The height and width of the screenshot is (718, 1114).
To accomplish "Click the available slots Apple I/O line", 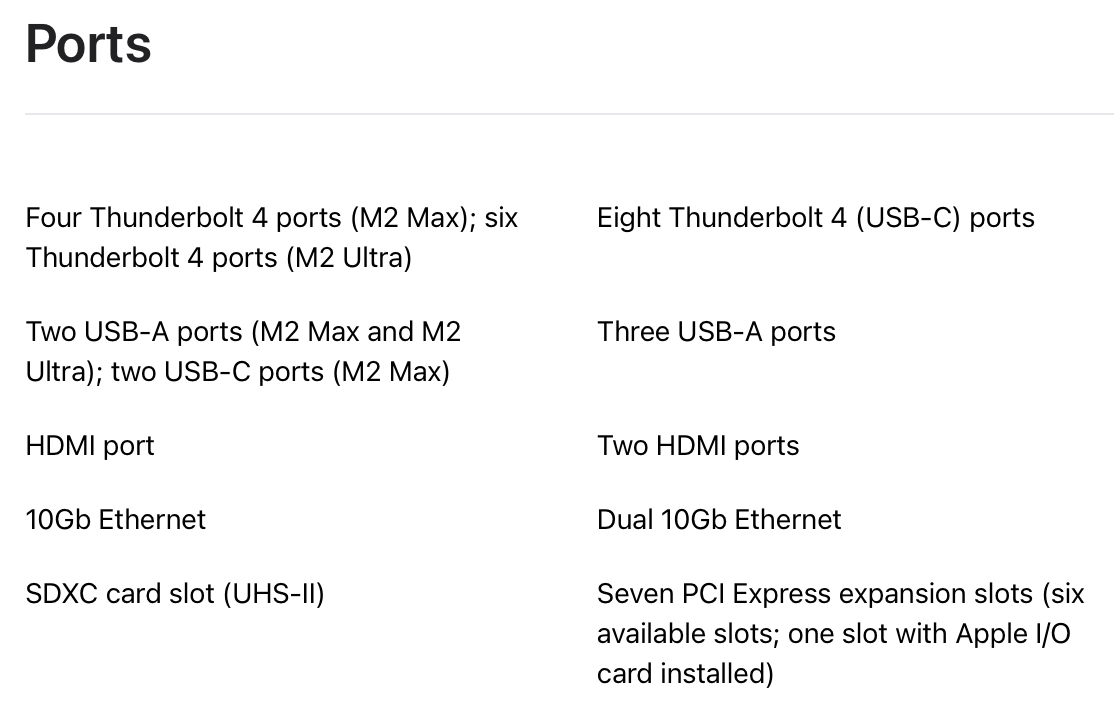I will (833, 633).
